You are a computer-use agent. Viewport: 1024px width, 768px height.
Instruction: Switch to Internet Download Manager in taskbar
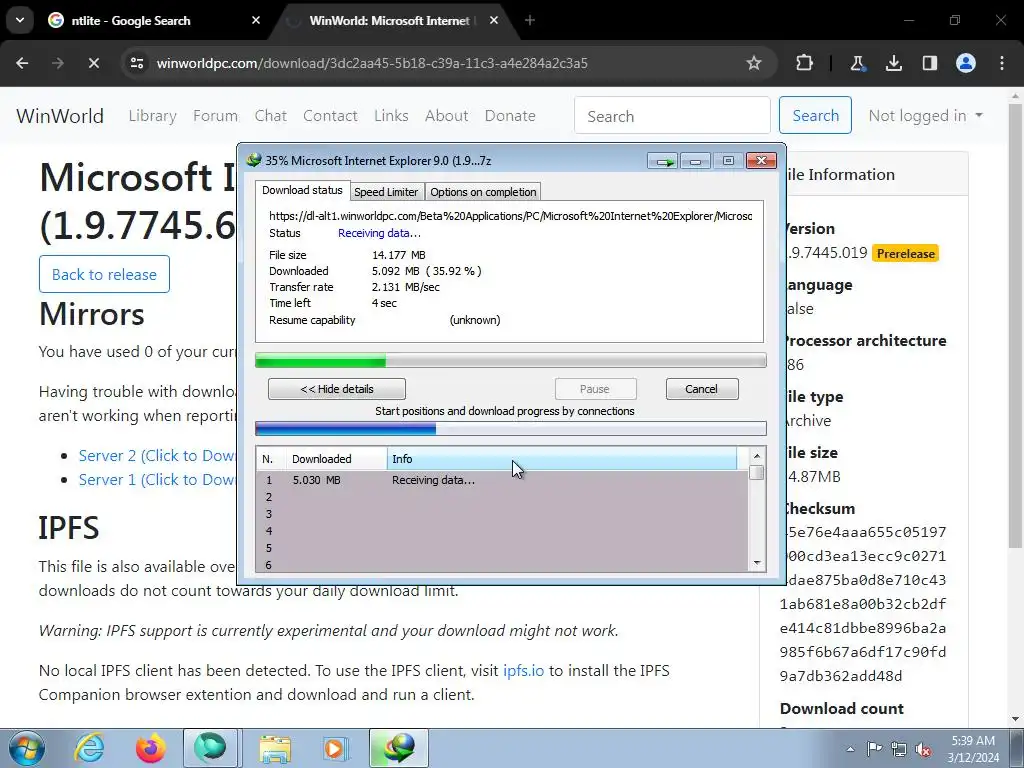pos(399,748)
